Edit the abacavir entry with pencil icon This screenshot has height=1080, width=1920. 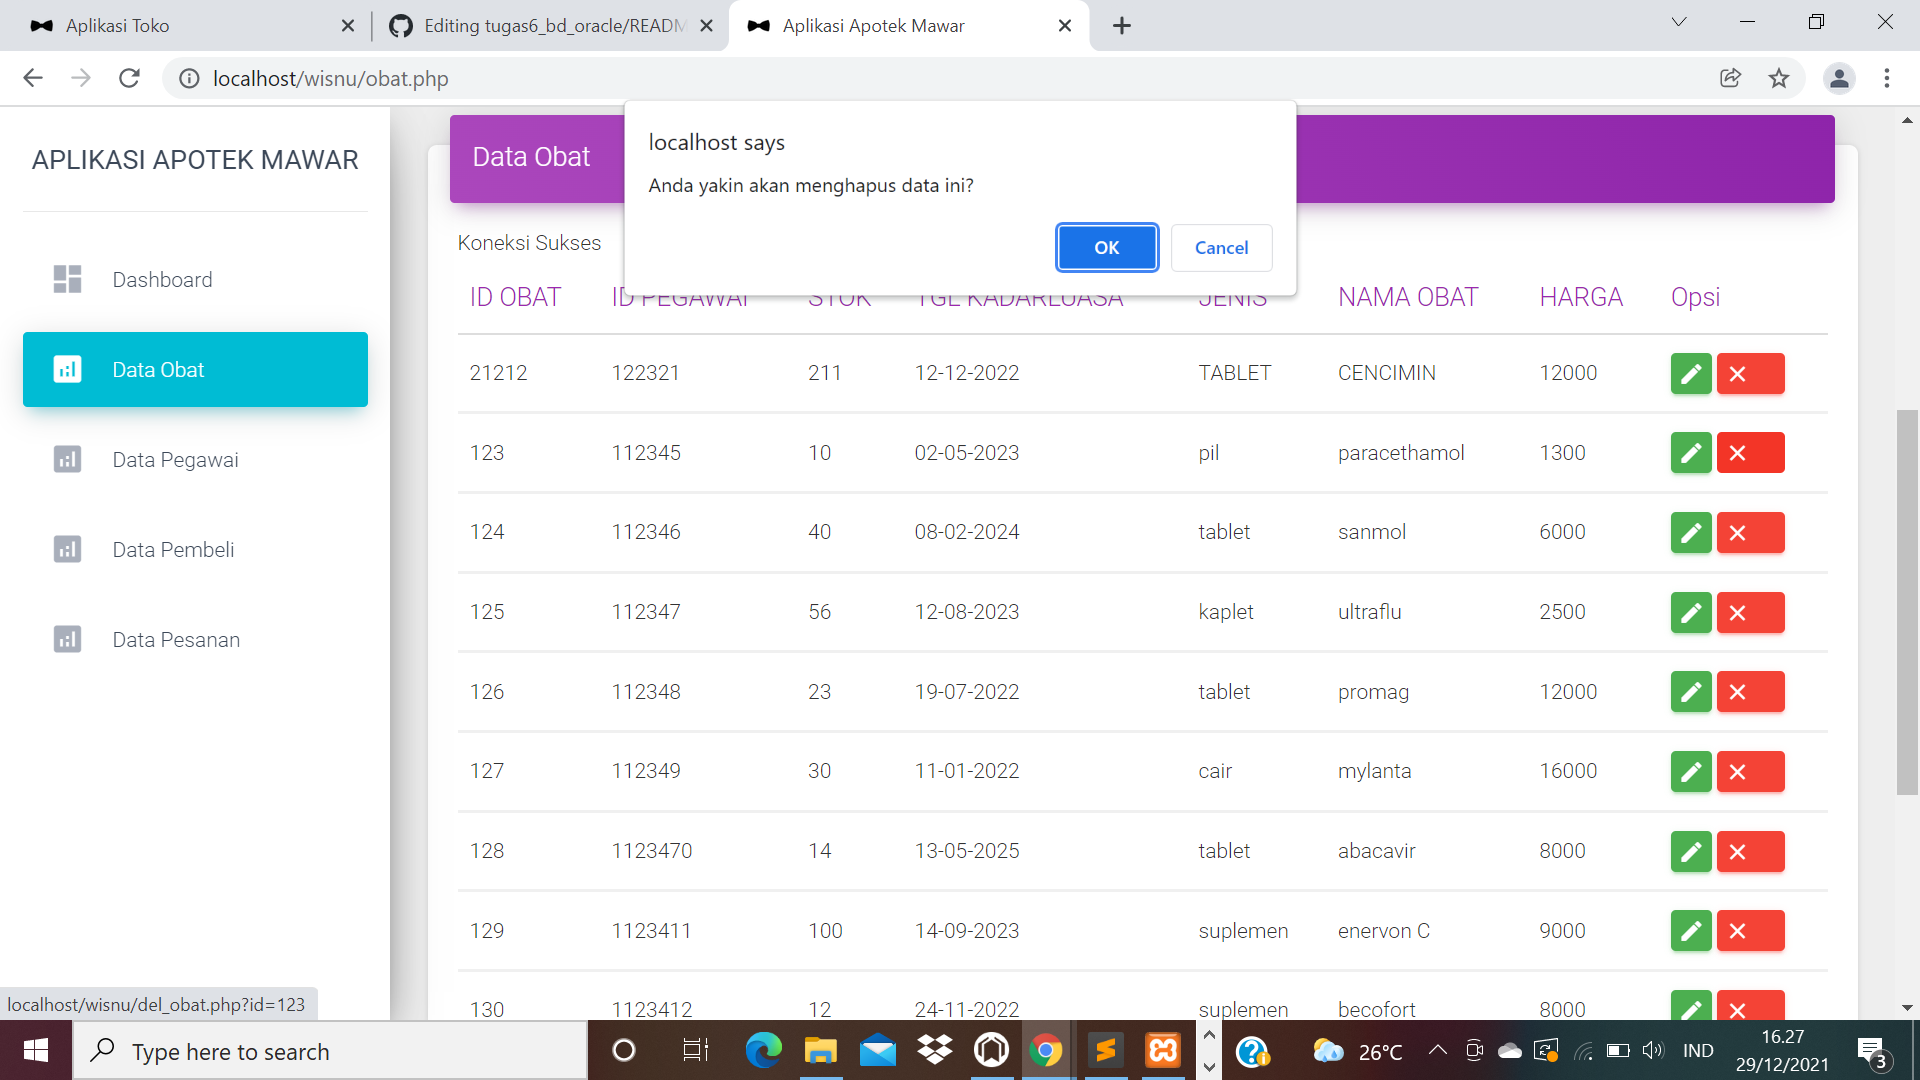1691,851
